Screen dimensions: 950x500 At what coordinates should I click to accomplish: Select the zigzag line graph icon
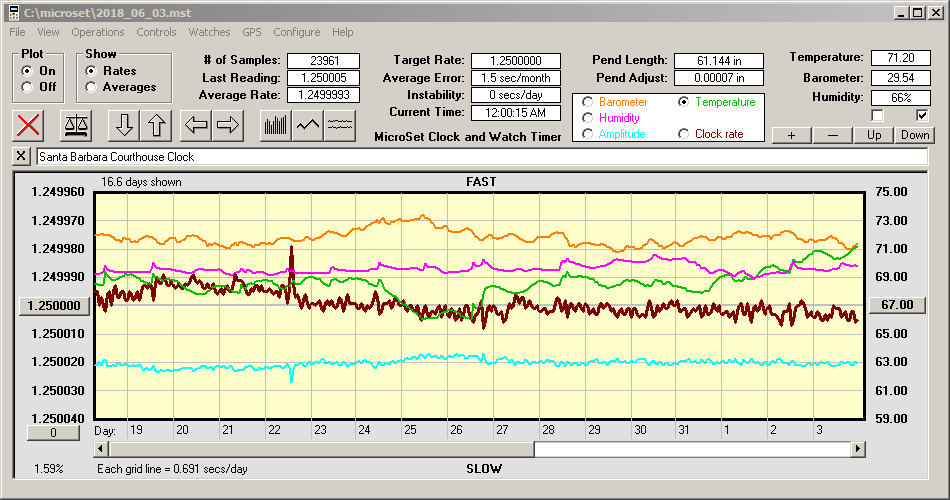tap(308, 125)
